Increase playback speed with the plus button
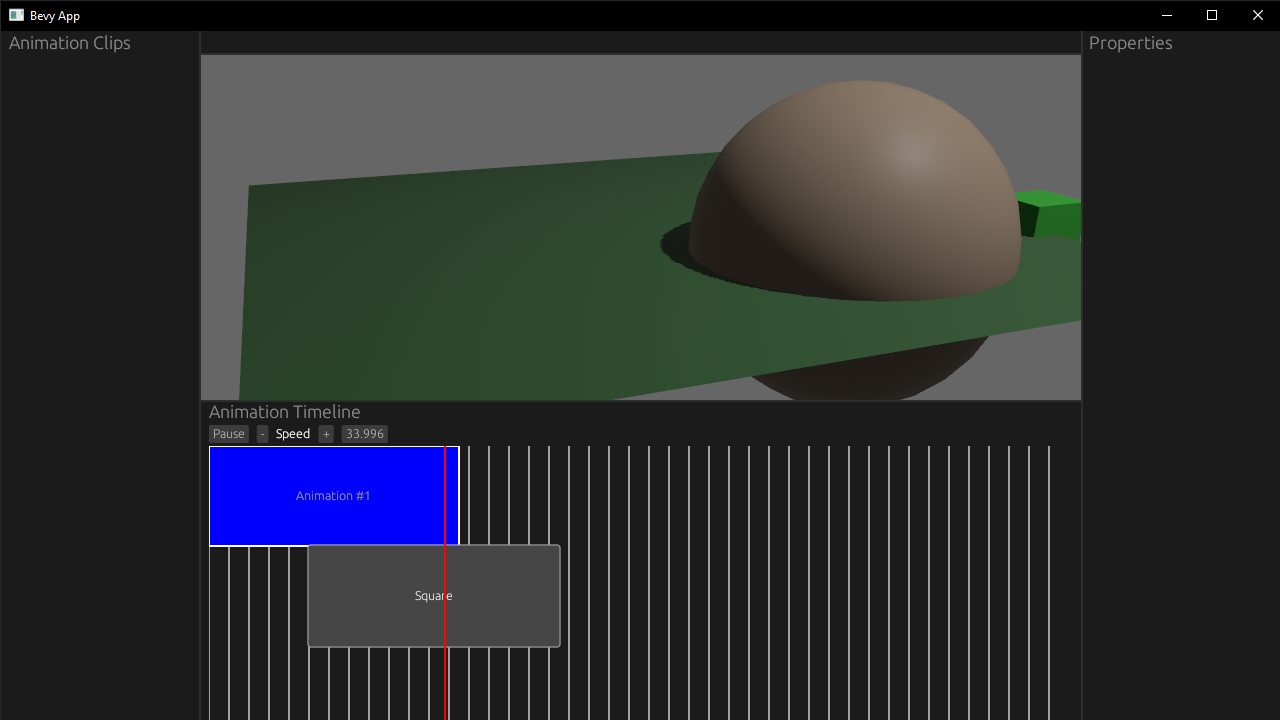Screen dimensions: 1280x720 point(326,433)
